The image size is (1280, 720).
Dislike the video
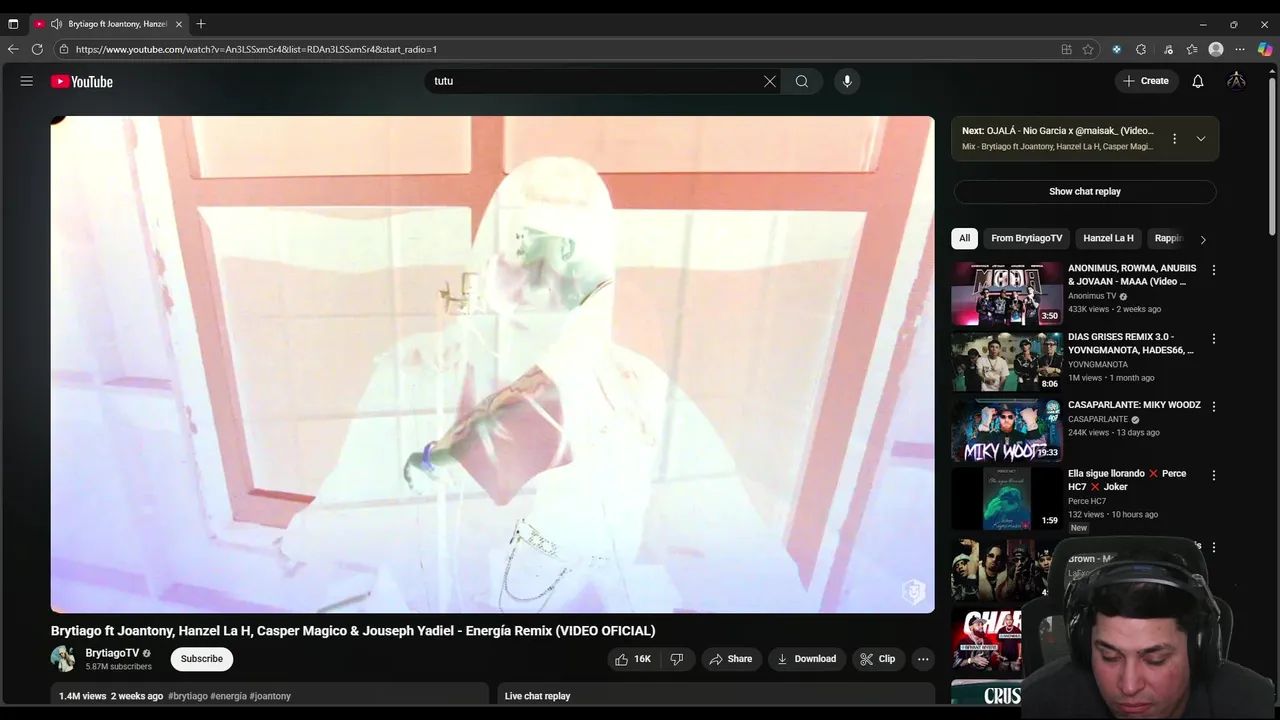click(x=677, y=659)
